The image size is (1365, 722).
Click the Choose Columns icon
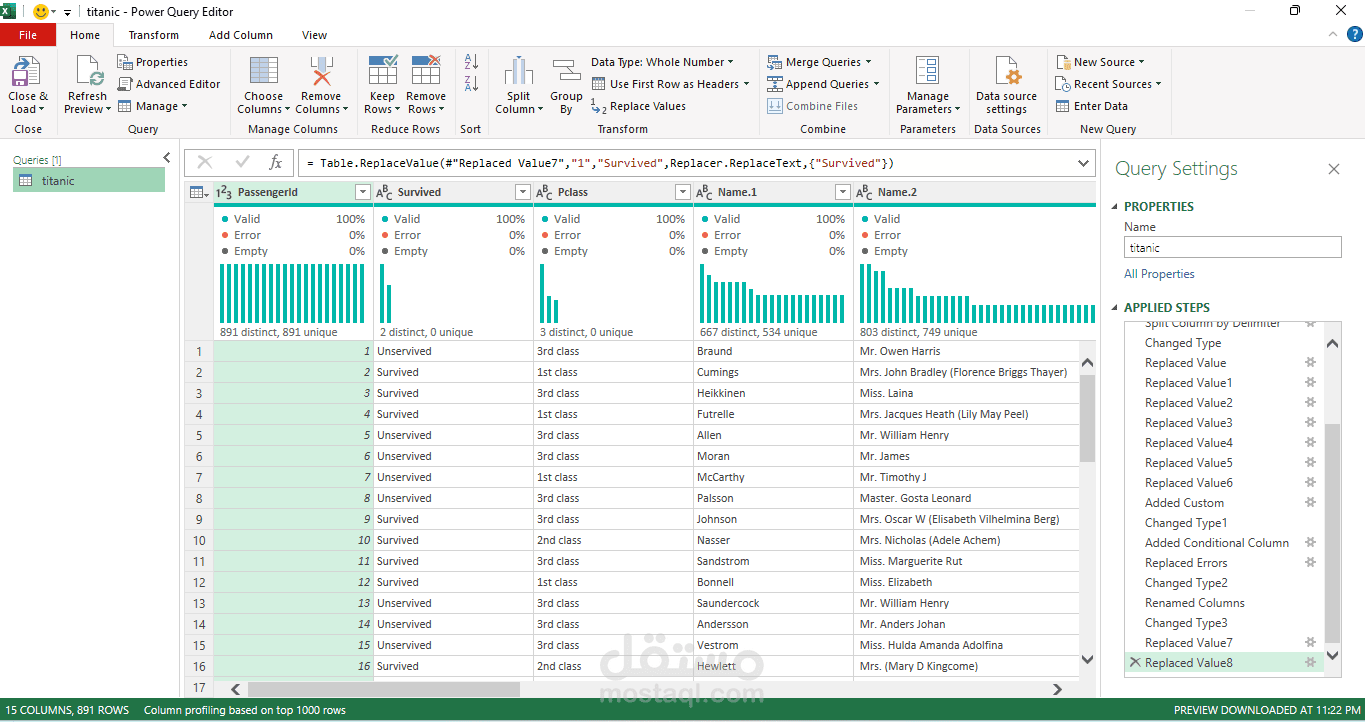tap(264, 72)
